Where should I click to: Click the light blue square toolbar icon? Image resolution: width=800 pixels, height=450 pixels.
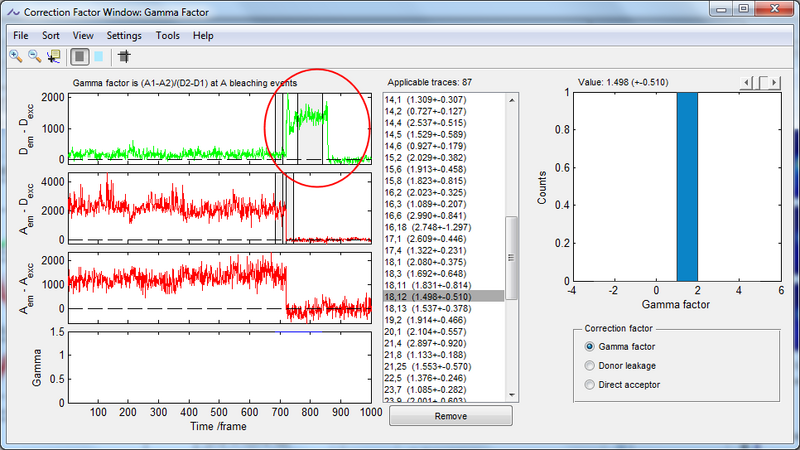coord(97,57)
